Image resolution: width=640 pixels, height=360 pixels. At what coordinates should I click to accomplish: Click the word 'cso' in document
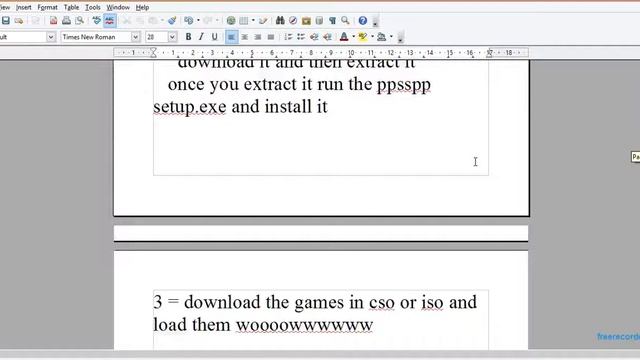(382, 302)
